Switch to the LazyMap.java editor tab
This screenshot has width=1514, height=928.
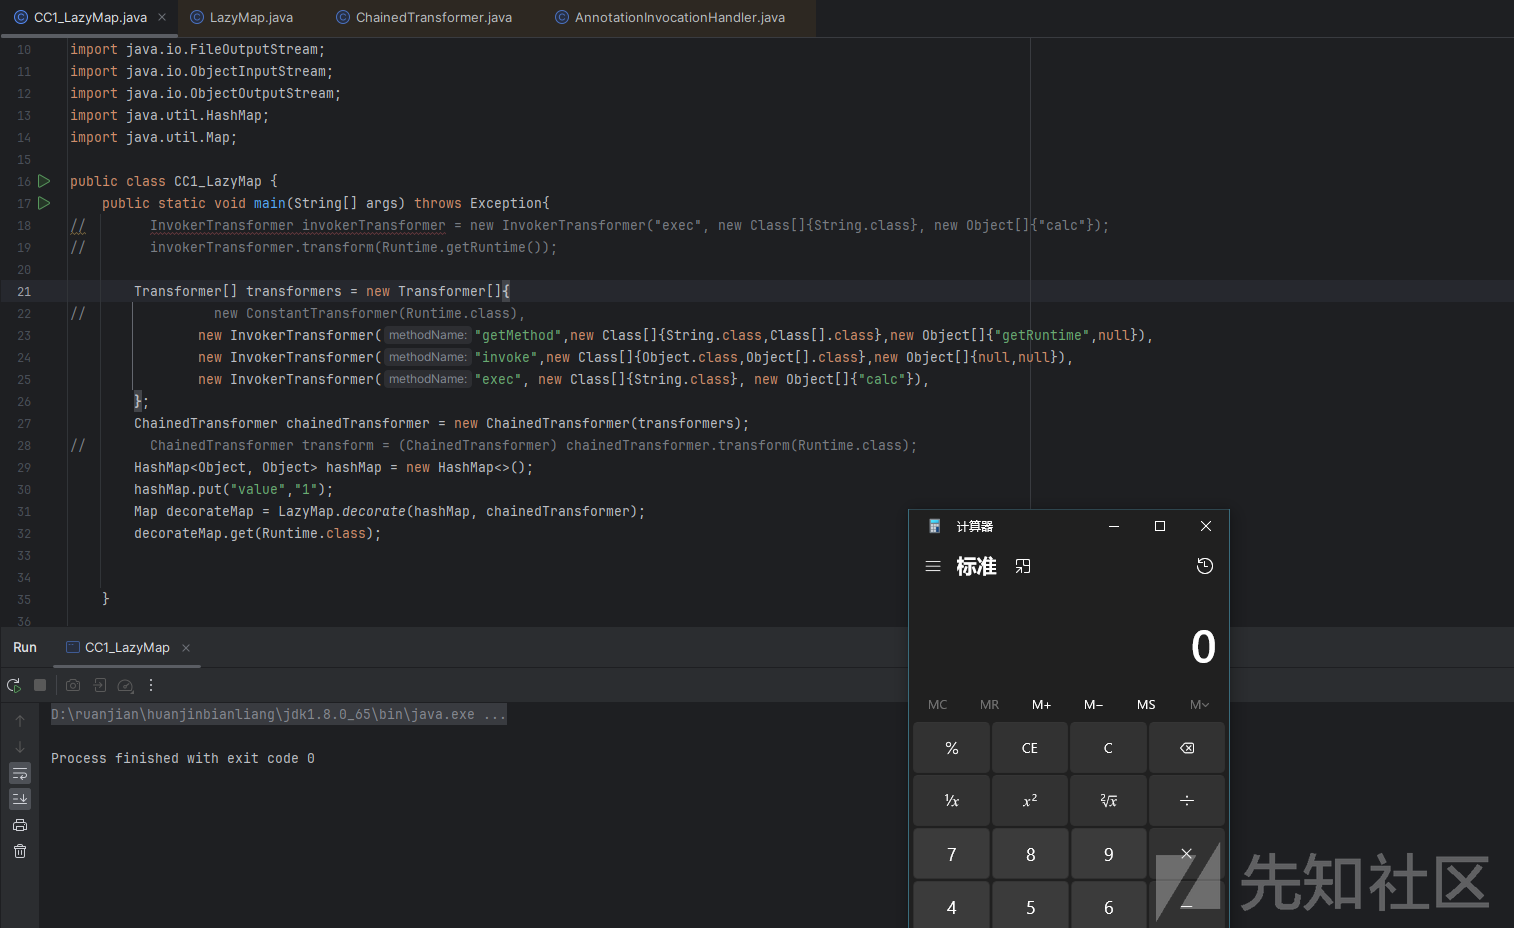241,17
